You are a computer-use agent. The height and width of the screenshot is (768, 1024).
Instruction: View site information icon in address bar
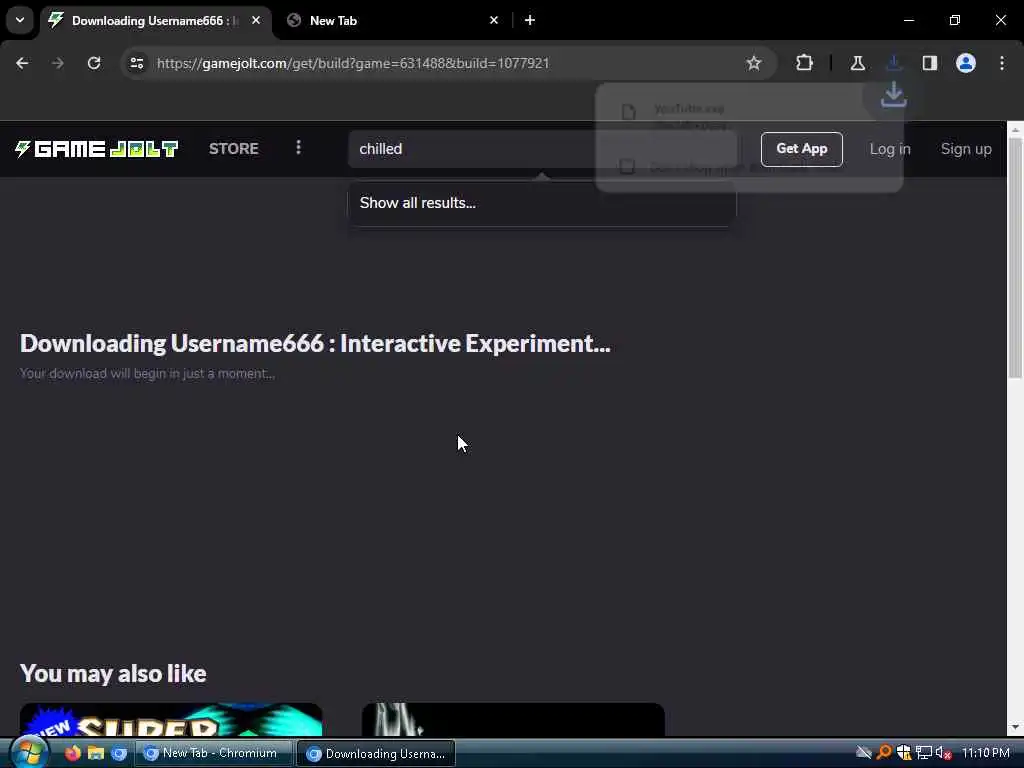[x=136, y=63]
